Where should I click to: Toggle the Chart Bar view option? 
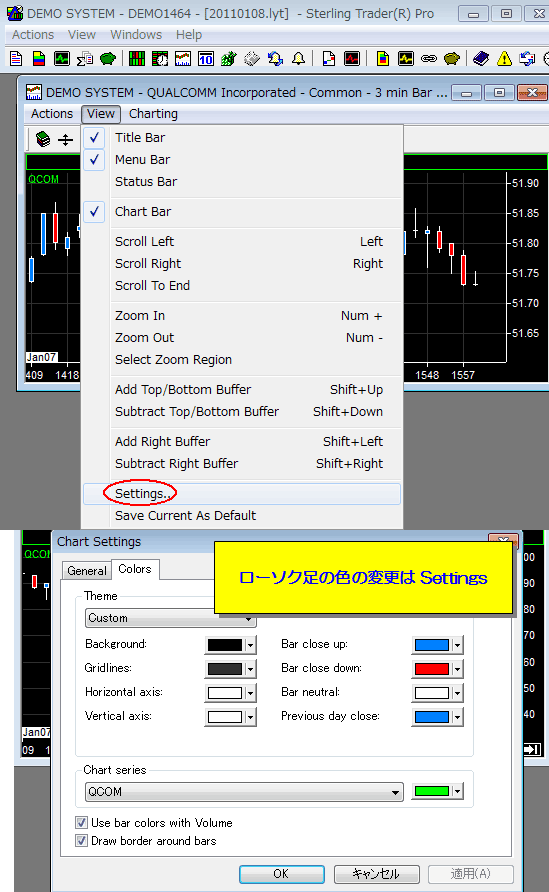[242, 212]
